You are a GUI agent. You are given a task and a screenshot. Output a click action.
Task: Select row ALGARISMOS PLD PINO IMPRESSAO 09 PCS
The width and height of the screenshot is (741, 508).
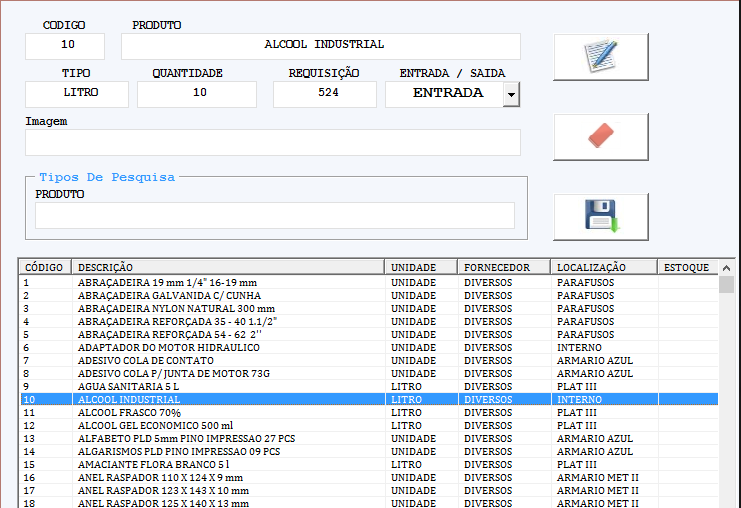[369, 452]
